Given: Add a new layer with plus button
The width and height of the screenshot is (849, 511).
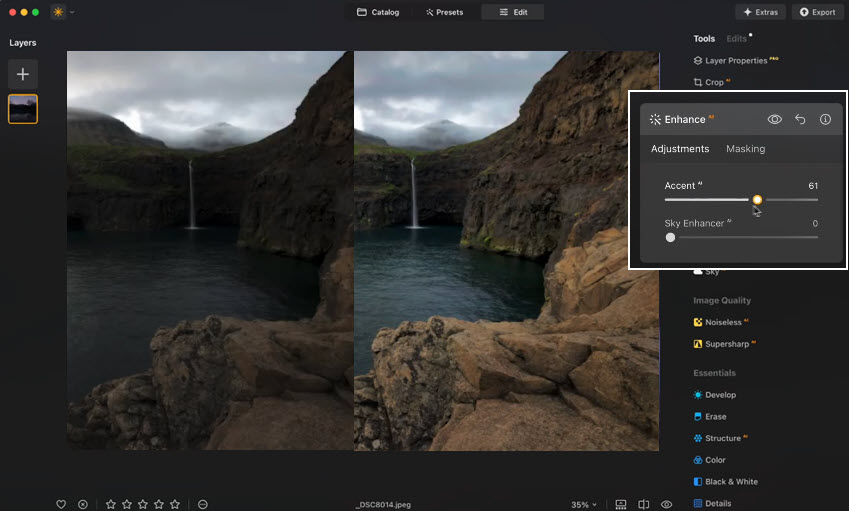Looking at the screenshot, I should click(23, 73).
